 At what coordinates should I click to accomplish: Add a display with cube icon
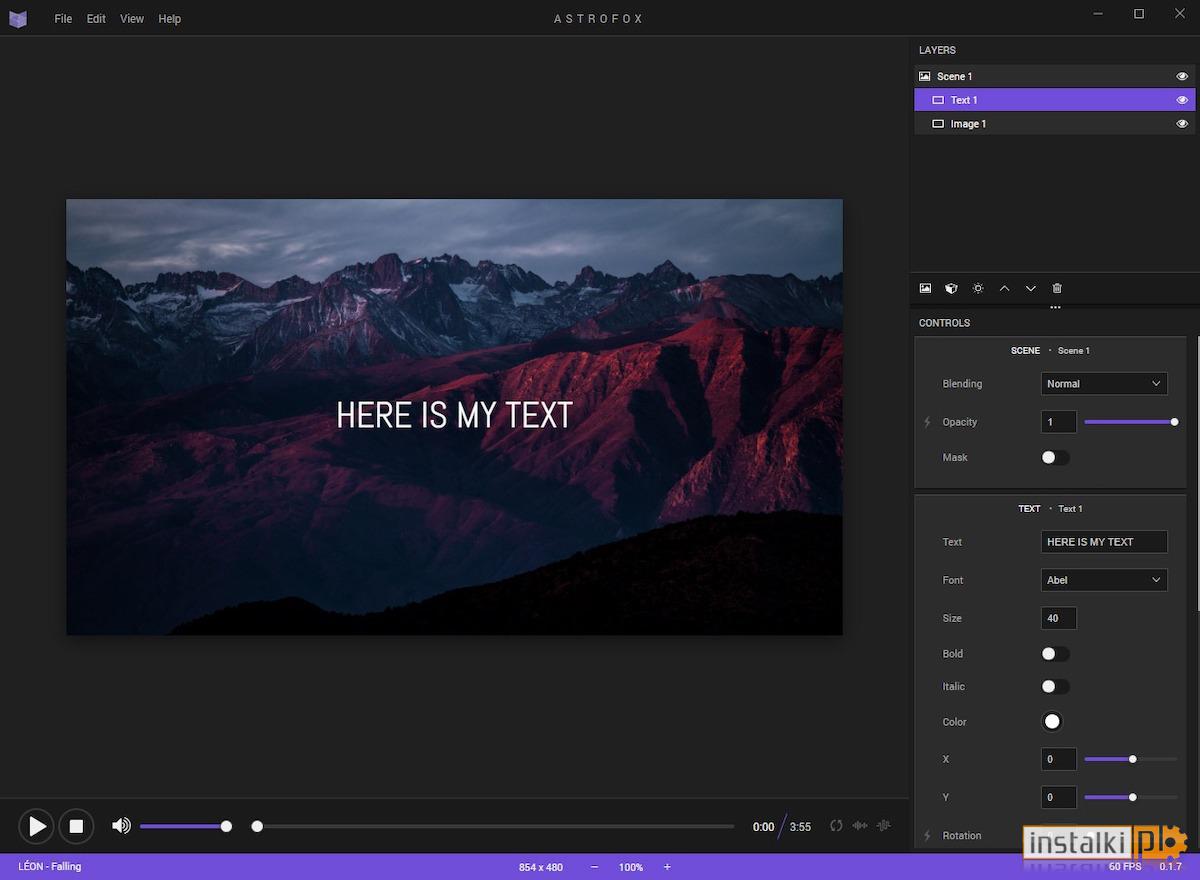[951, 288]
